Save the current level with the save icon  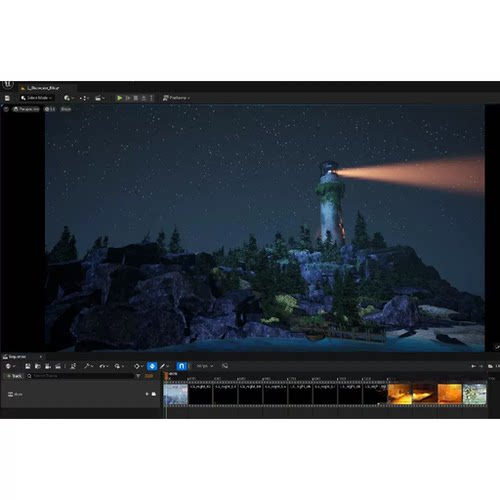pos(7,98)
